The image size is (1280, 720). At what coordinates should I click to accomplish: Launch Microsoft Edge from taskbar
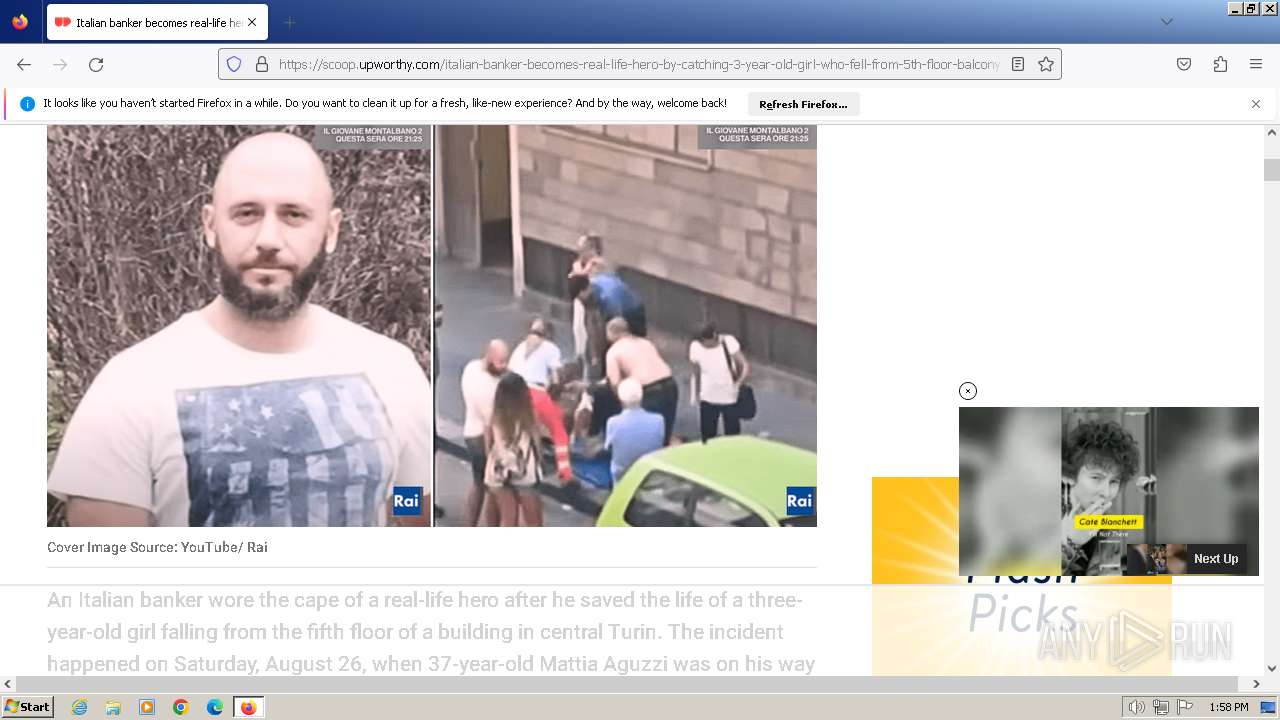click(x=215, y=707)
